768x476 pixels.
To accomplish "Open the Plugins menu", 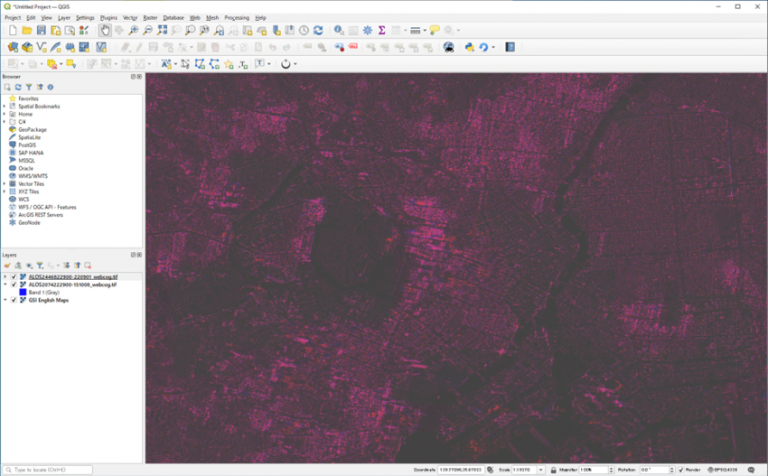I will click(x=109, y=18).
